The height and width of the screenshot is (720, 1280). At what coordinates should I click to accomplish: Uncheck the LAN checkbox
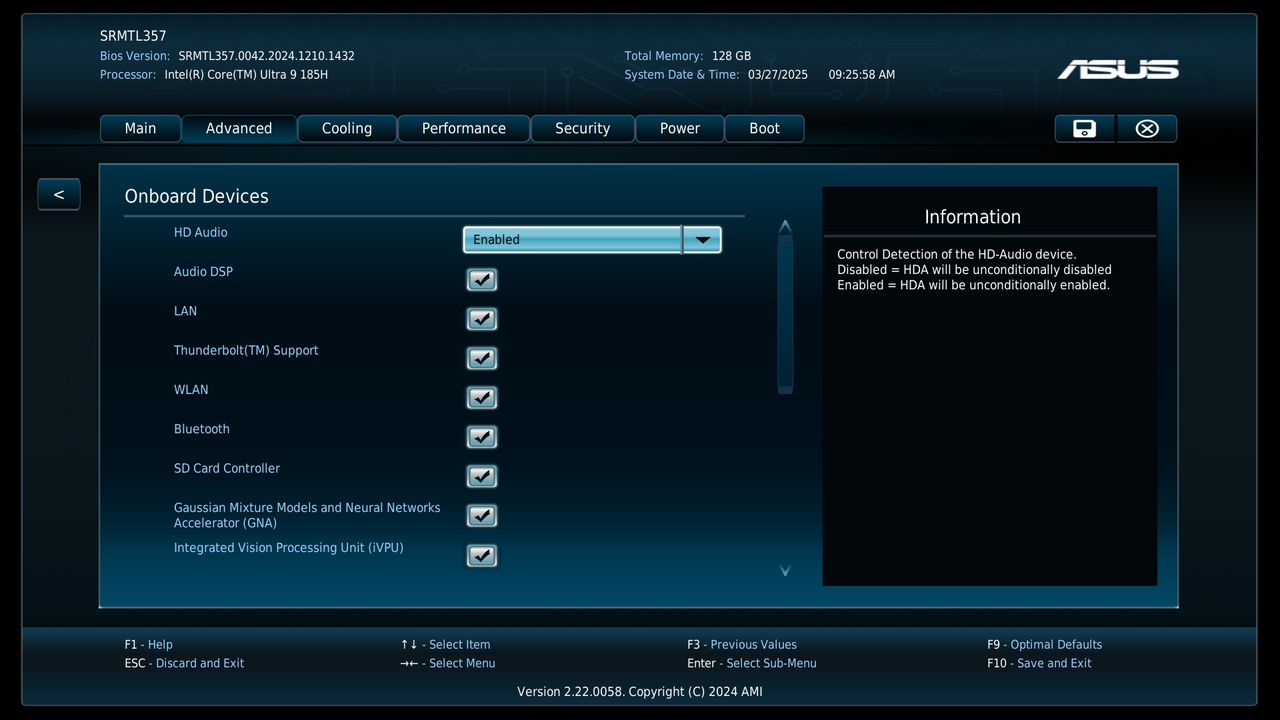pyautogui.click(x=482, y=319)
